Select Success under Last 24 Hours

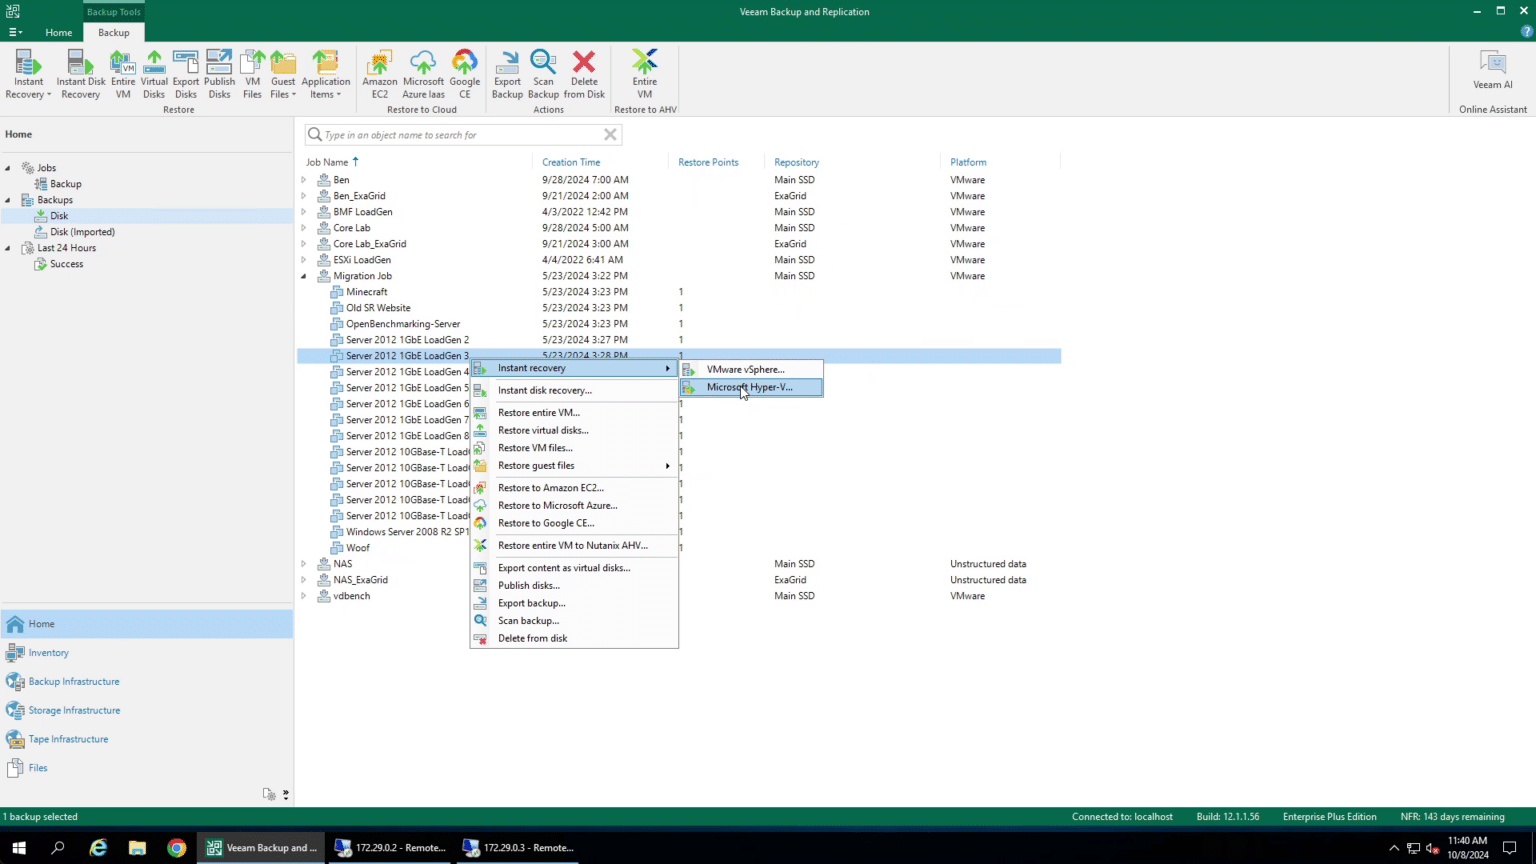tap(66, 264)
